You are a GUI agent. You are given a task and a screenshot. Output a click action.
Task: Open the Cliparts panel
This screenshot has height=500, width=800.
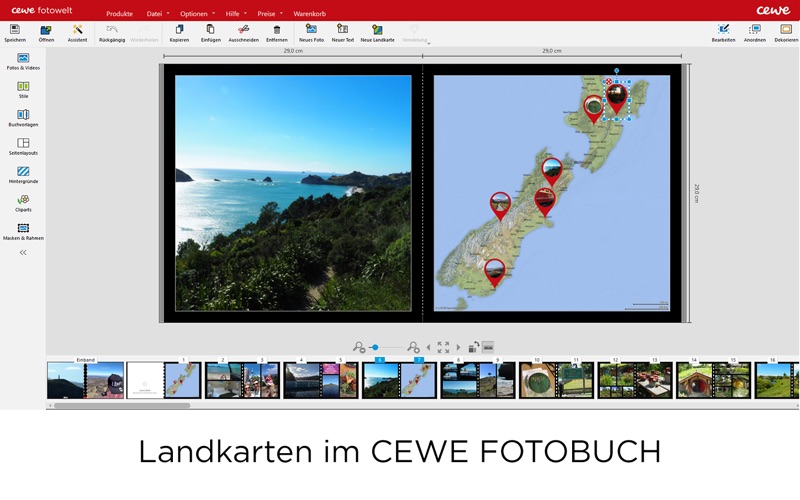coord(23,204)
